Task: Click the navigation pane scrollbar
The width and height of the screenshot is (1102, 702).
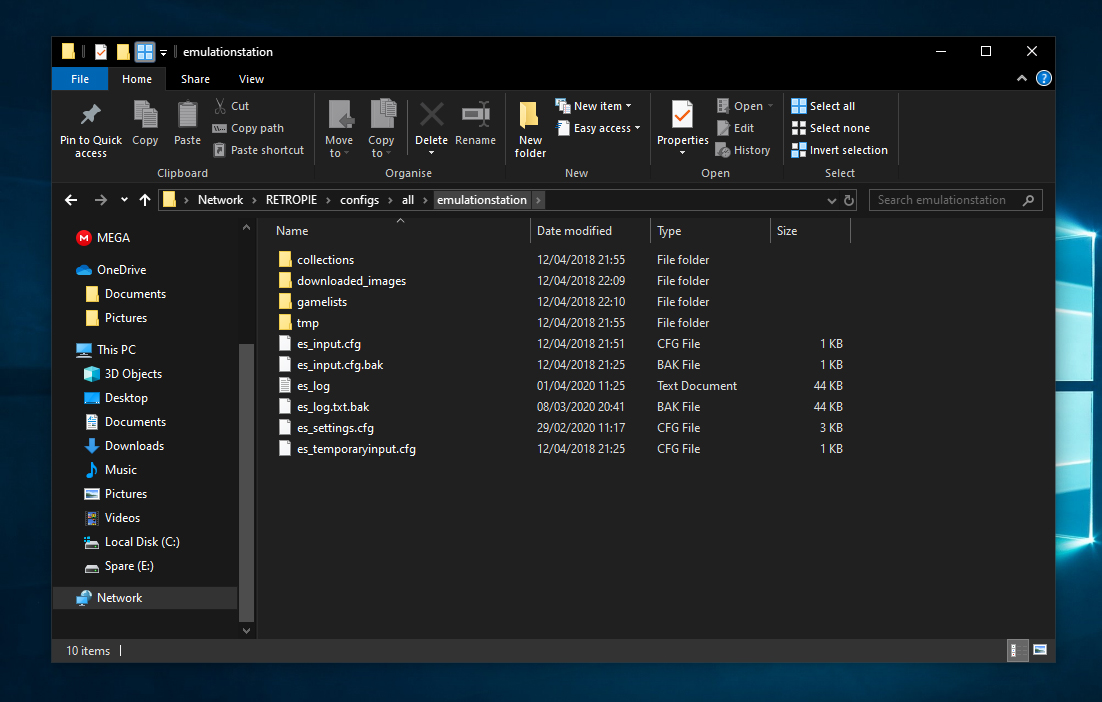Action: click(x=246, y=482)
